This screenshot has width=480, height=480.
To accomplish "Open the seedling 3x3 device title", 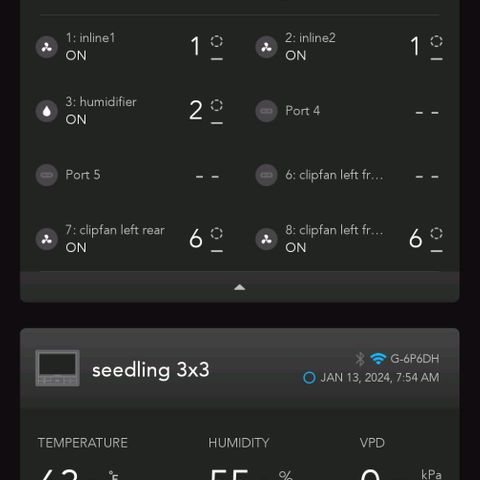I will pos(151,370).
